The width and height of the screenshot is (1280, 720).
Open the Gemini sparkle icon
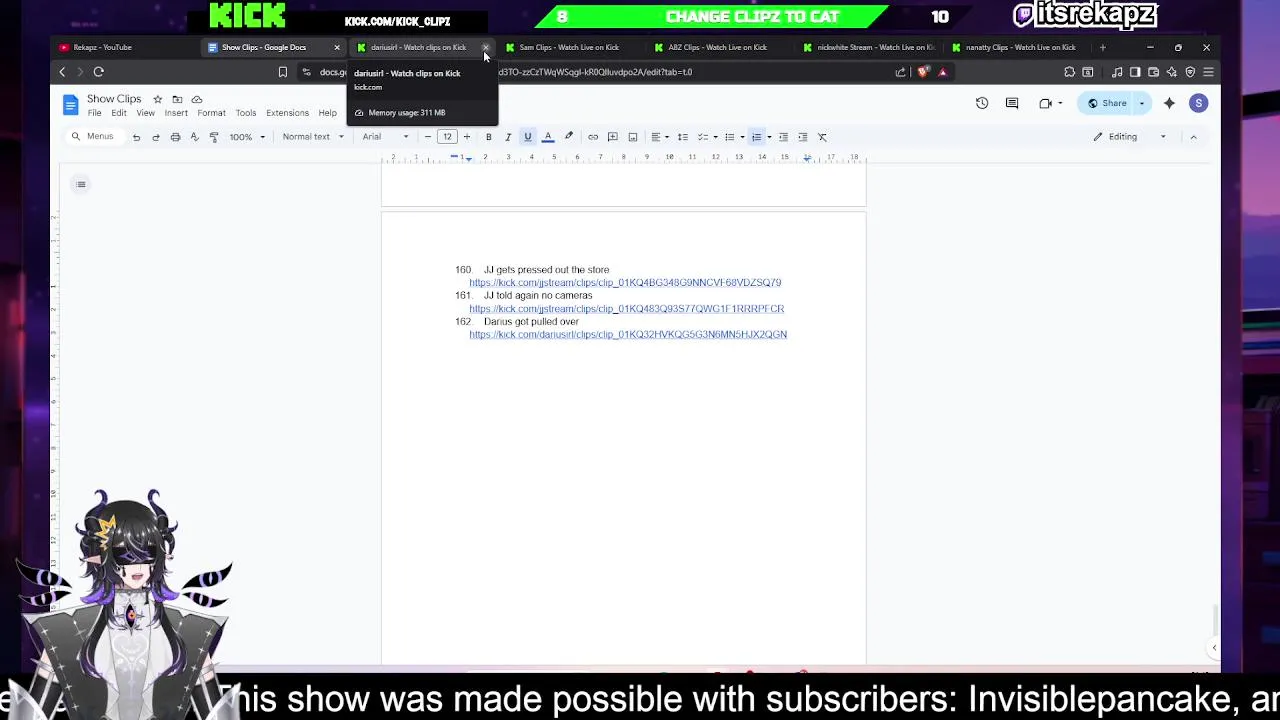pyautogui.click(x=1170, y=103)
